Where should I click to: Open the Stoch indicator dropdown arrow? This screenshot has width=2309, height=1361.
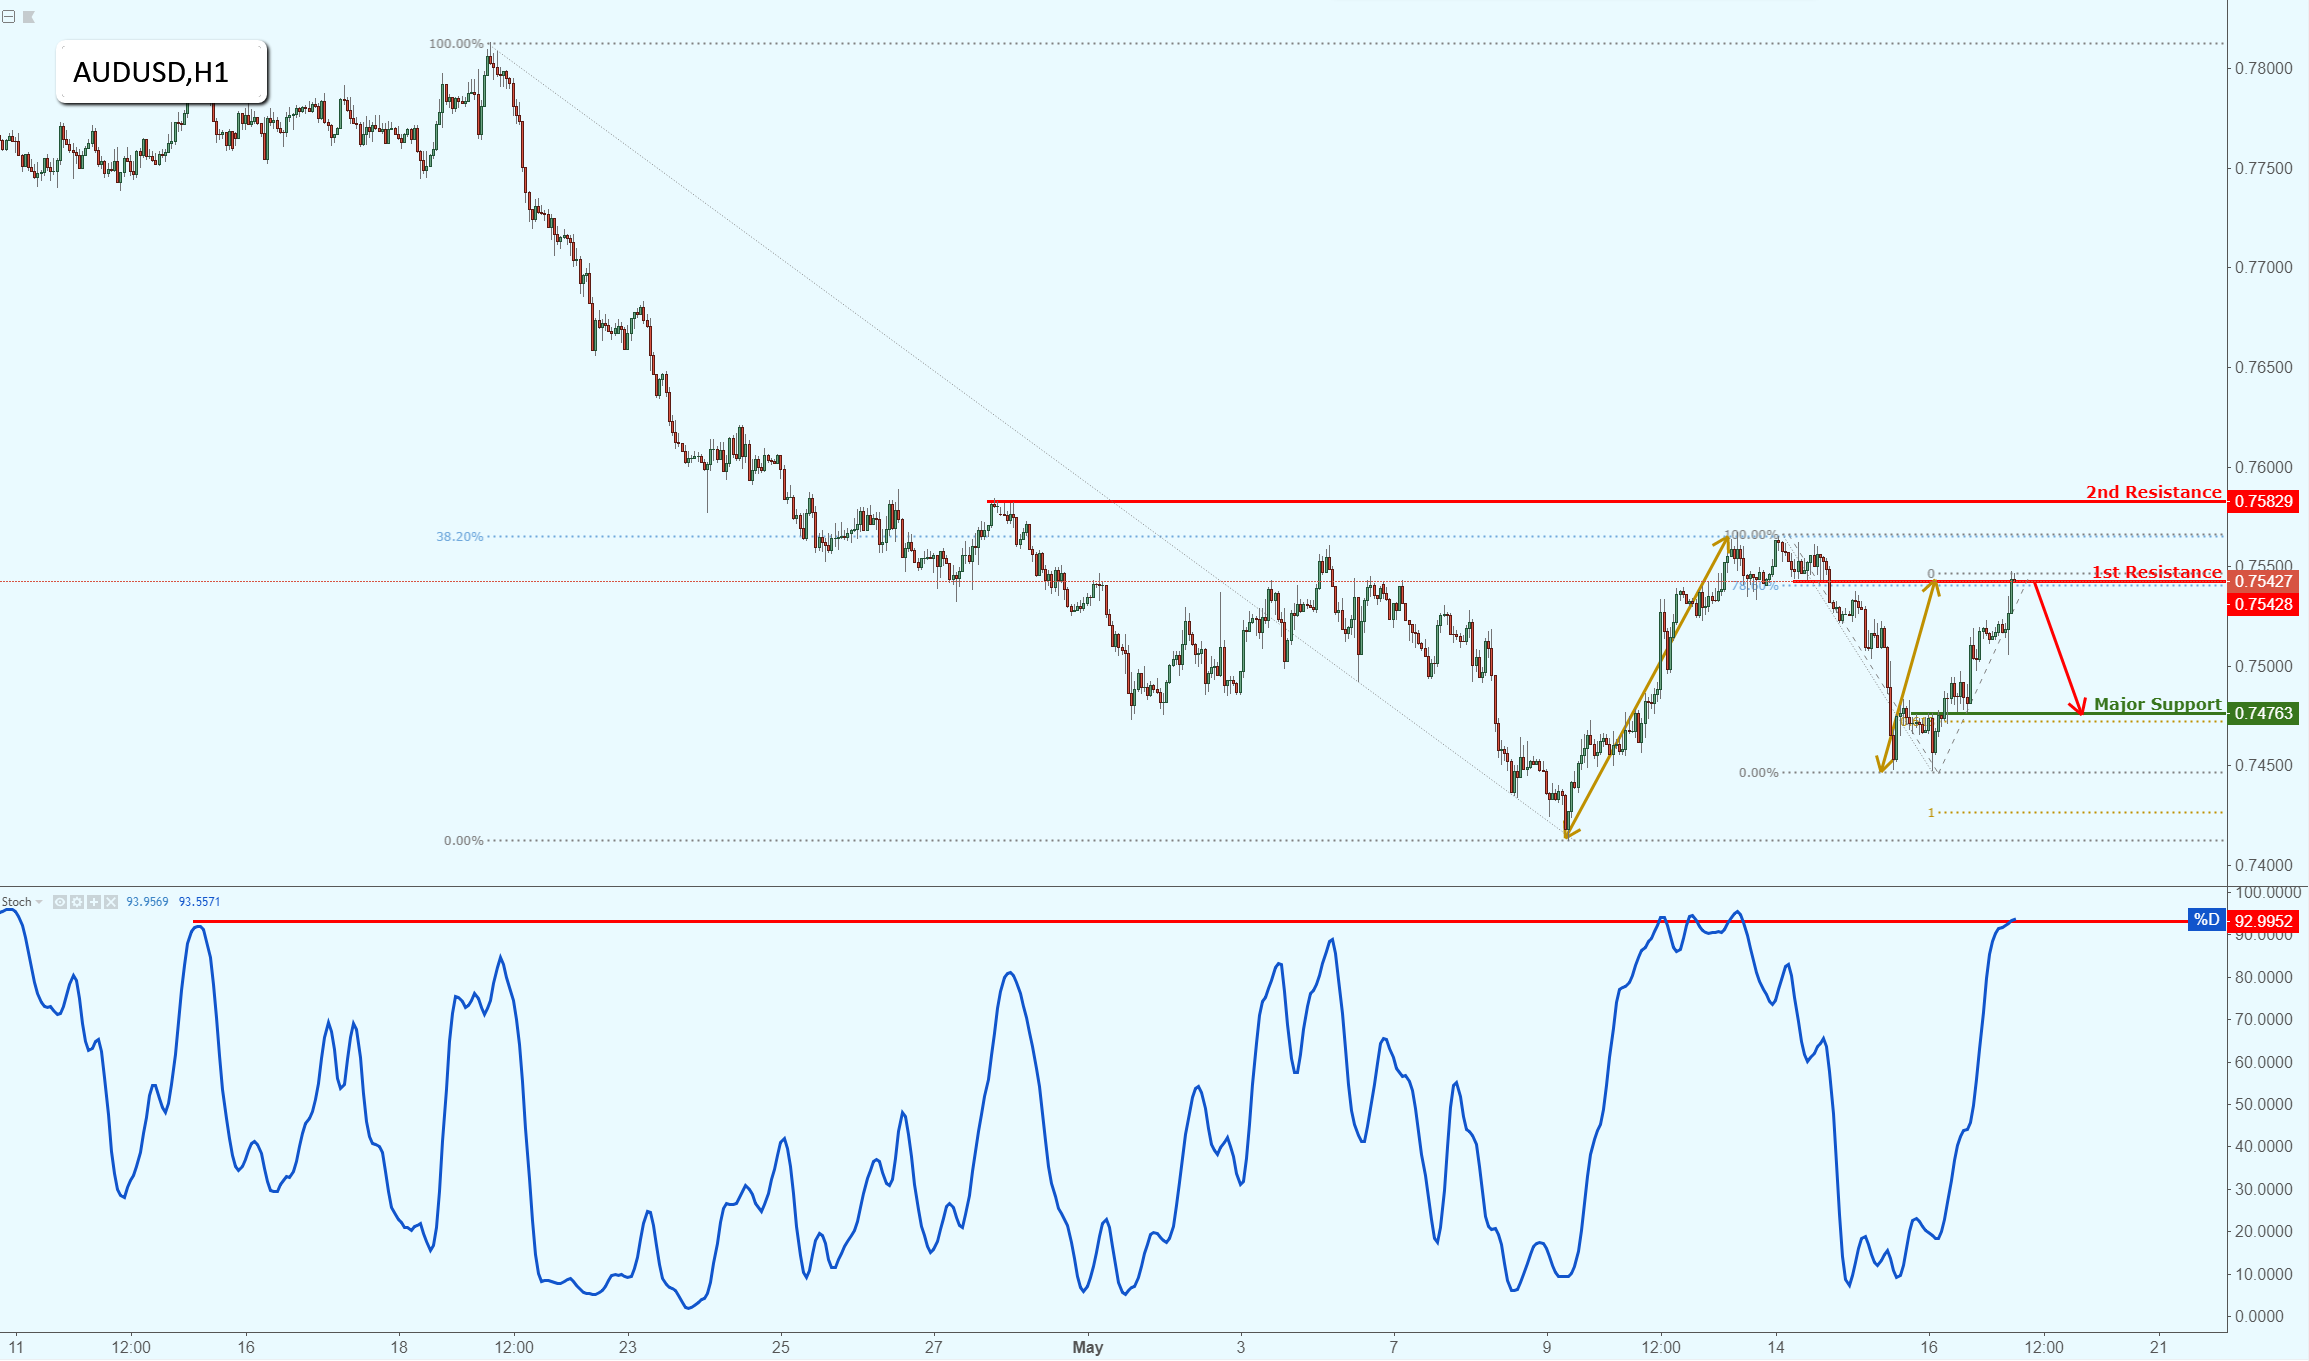(x=40, y=902)
